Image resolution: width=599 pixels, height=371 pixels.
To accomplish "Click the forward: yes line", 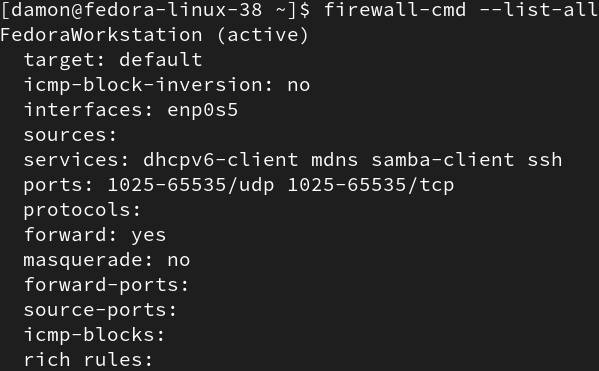I will [95, 235].
